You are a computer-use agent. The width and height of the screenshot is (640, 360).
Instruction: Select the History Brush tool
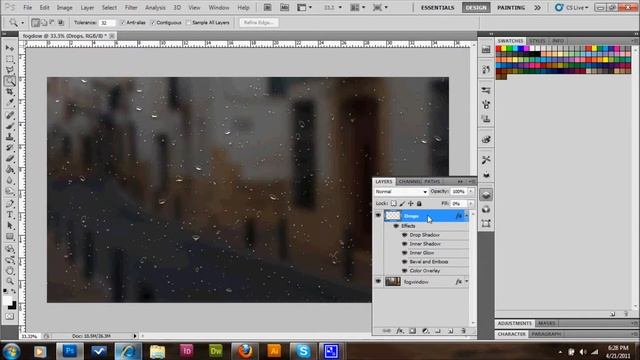10,148
